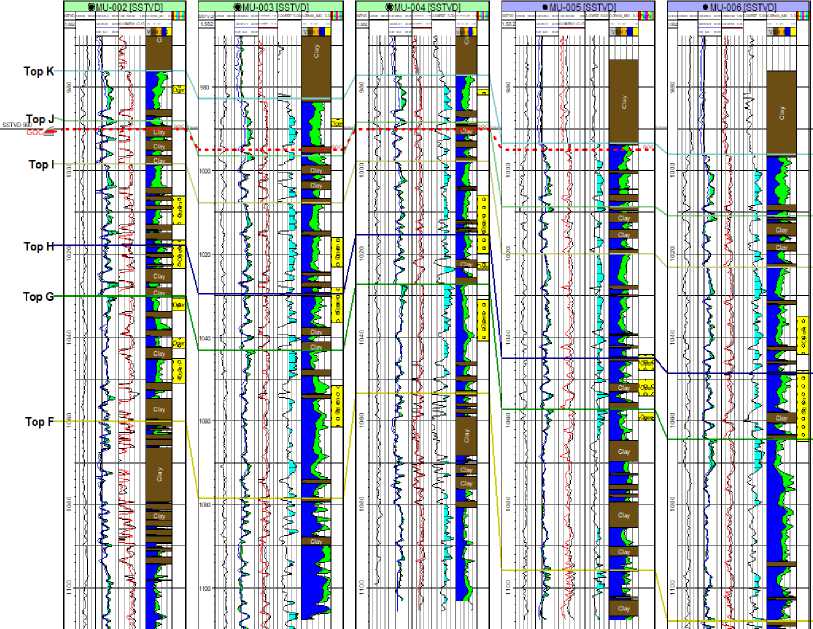Screen dimensions: 813x629
Task: Click the topmost yellow annotation box in MU-002
Action: [x=179, y=90]
